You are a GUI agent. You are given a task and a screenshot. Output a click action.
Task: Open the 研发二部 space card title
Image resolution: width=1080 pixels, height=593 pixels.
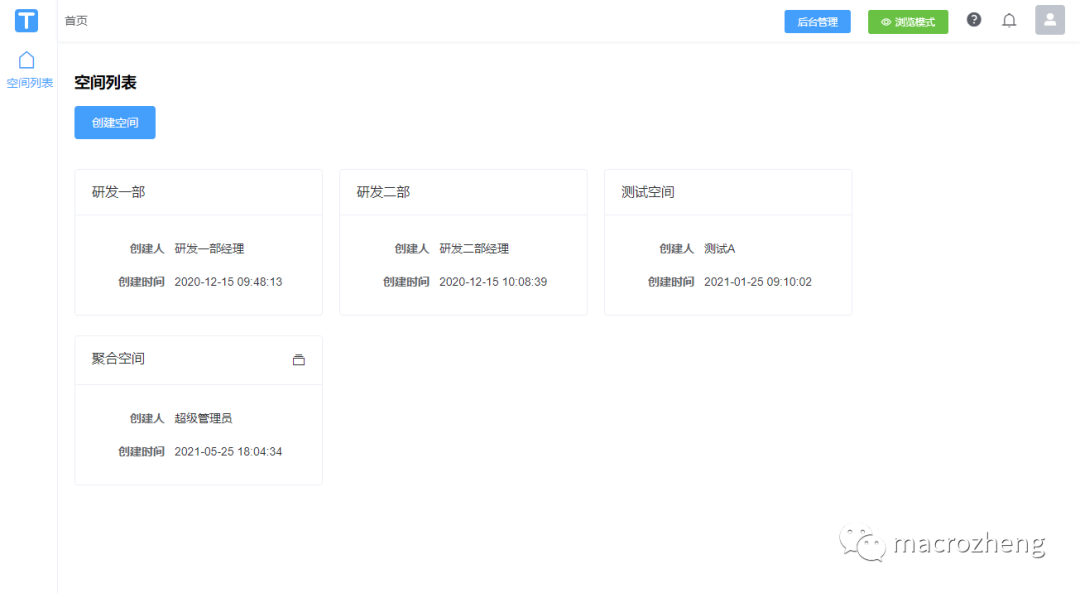[383, 192]
